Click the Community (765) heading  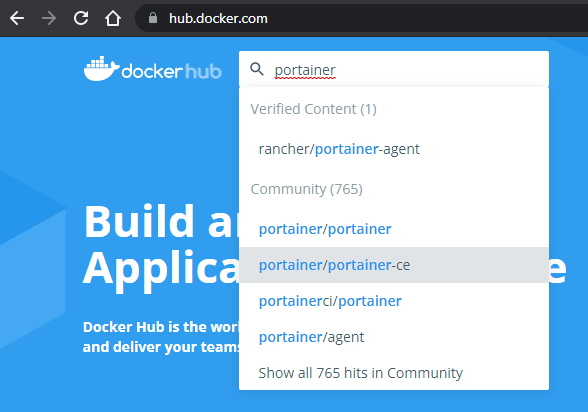pos(306,189)
